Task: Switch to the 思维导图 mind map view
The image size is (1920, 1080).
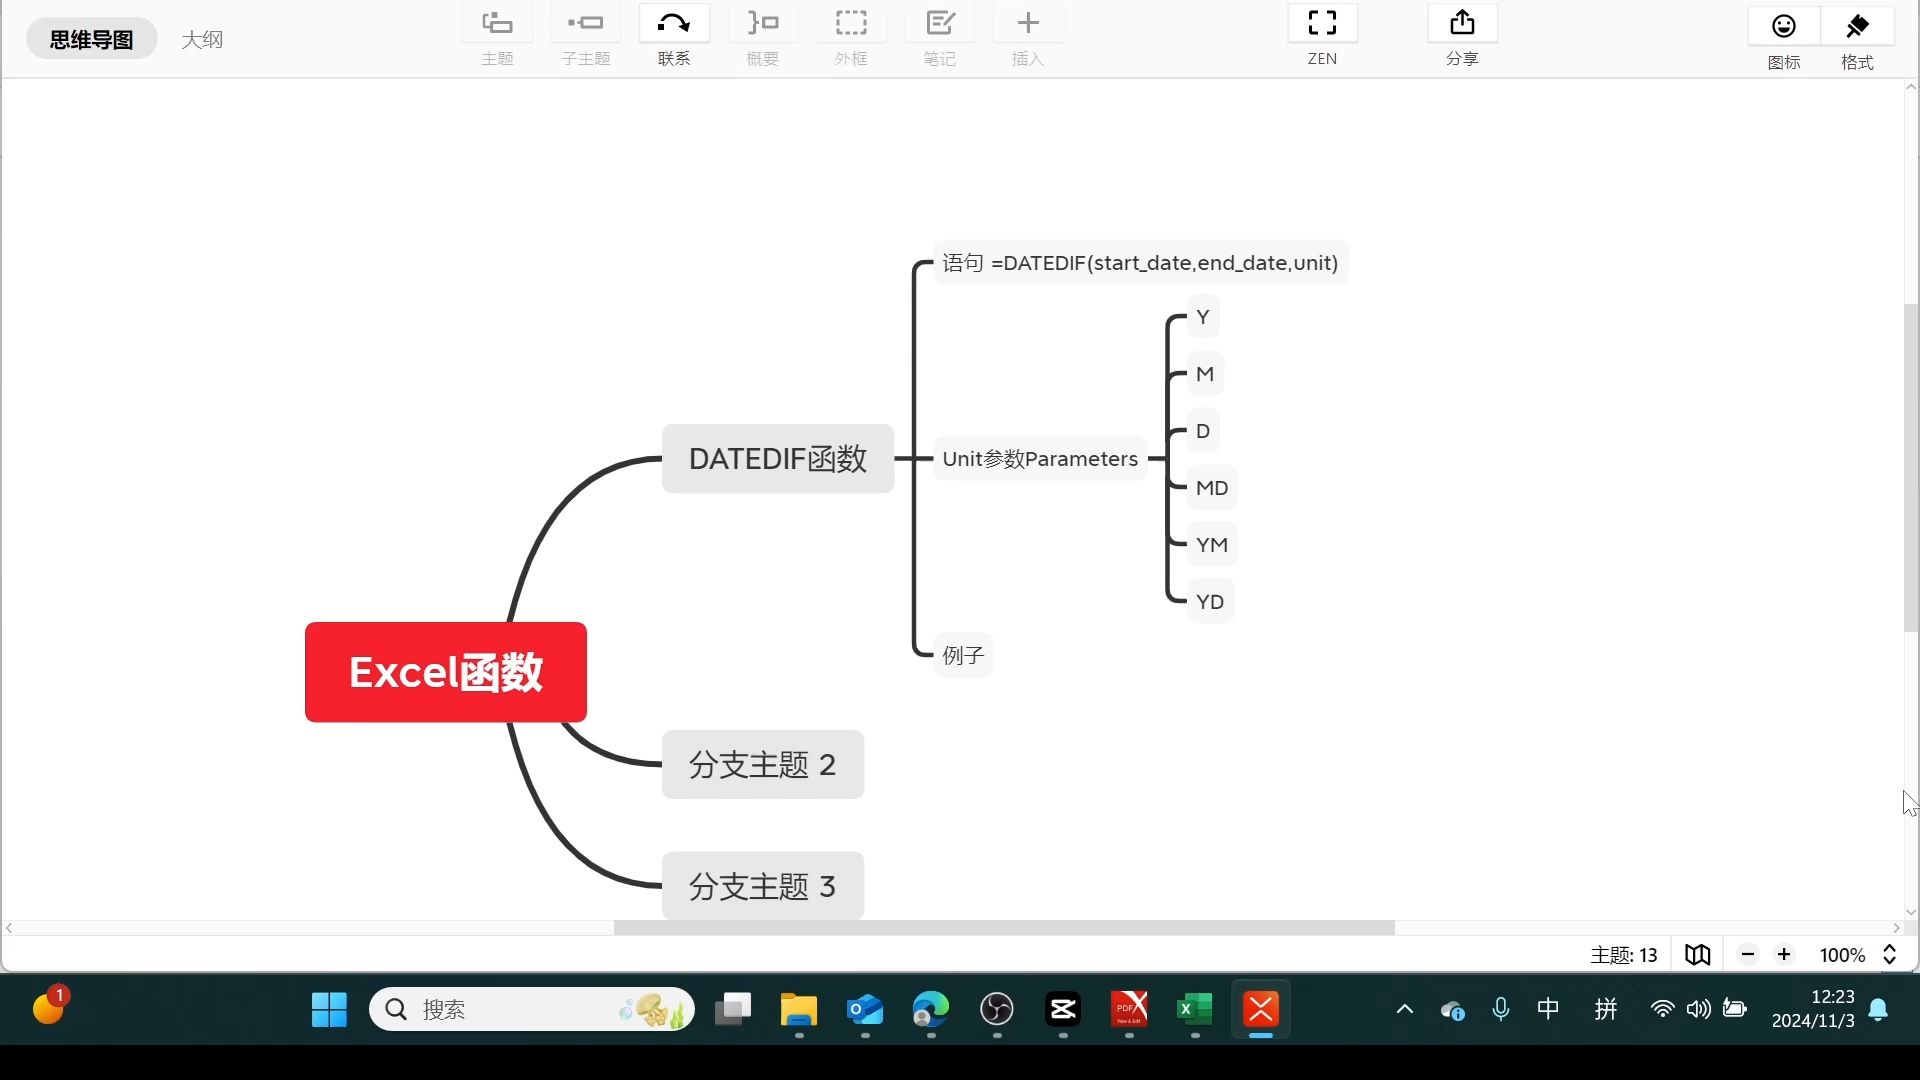Action: point(91,39)
